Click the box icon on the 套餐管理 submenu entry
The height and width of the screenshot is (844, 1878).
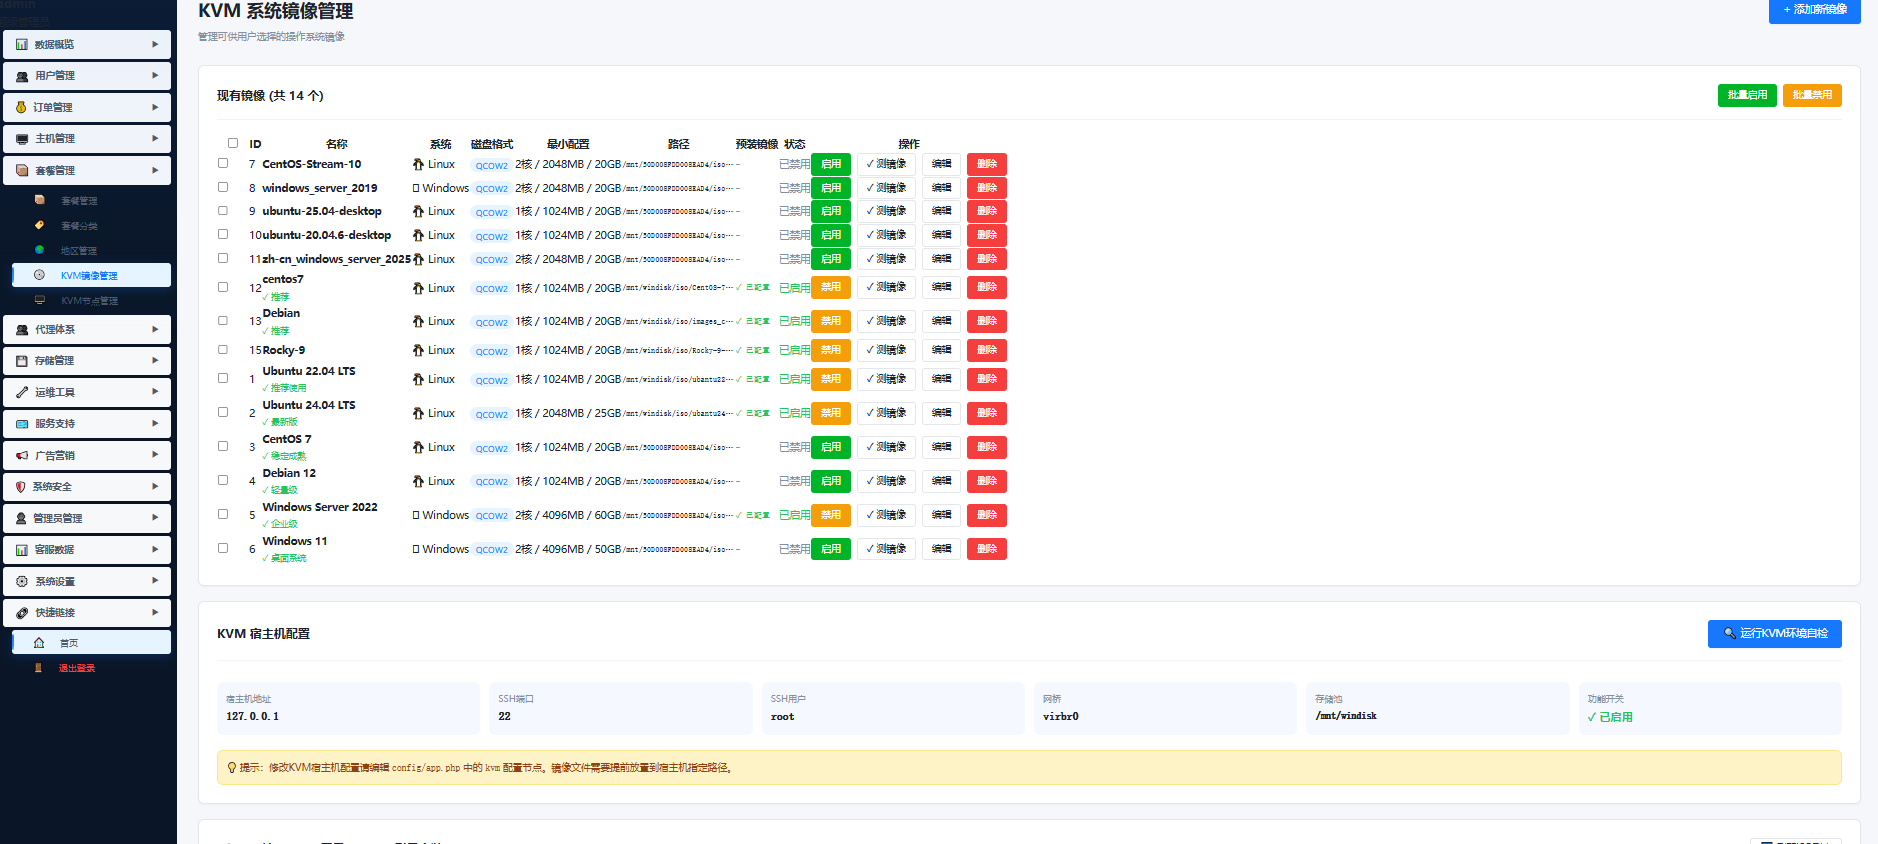point(40,200)
